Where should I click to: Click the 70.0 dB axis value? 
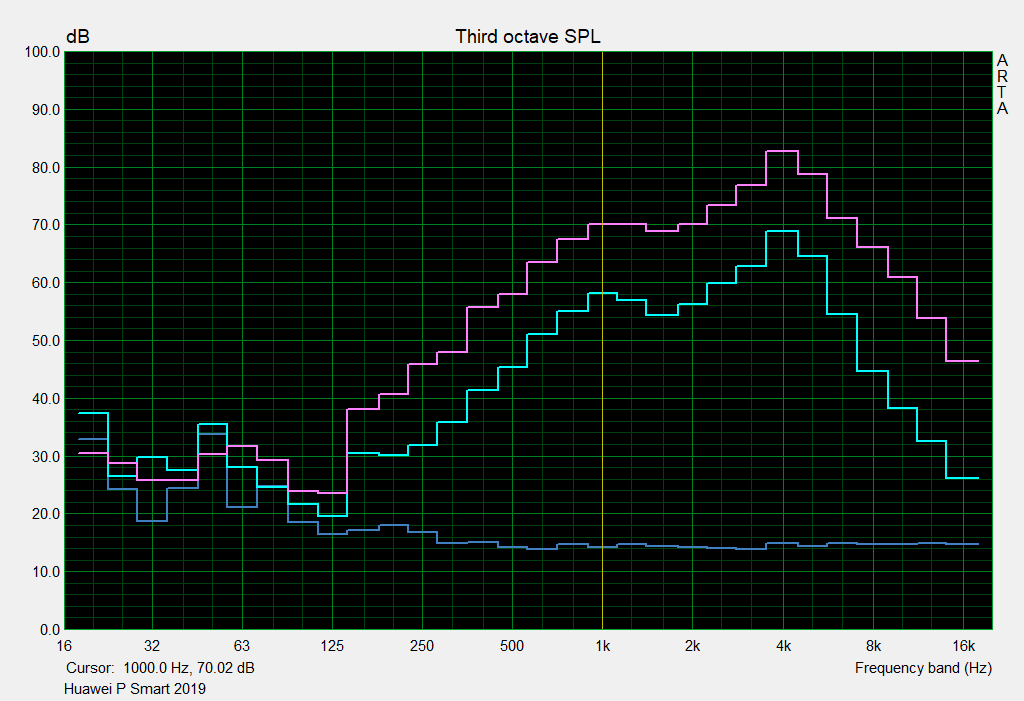46,225
